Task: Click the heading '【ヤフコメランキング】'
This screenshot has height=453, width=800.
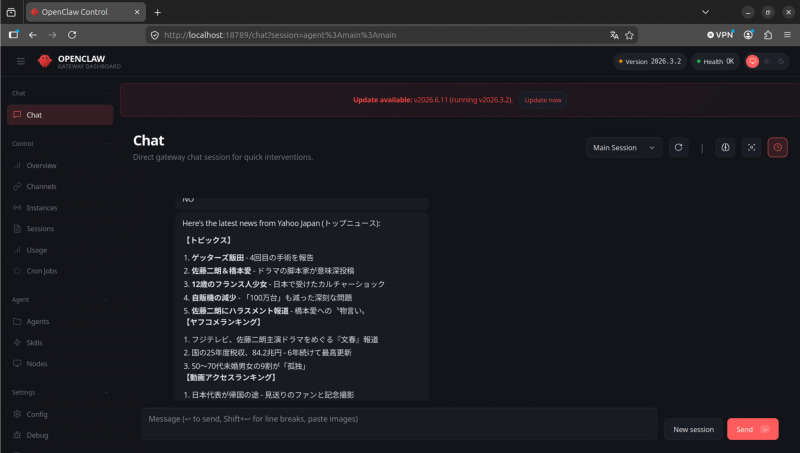Action: tap(223, 322)
